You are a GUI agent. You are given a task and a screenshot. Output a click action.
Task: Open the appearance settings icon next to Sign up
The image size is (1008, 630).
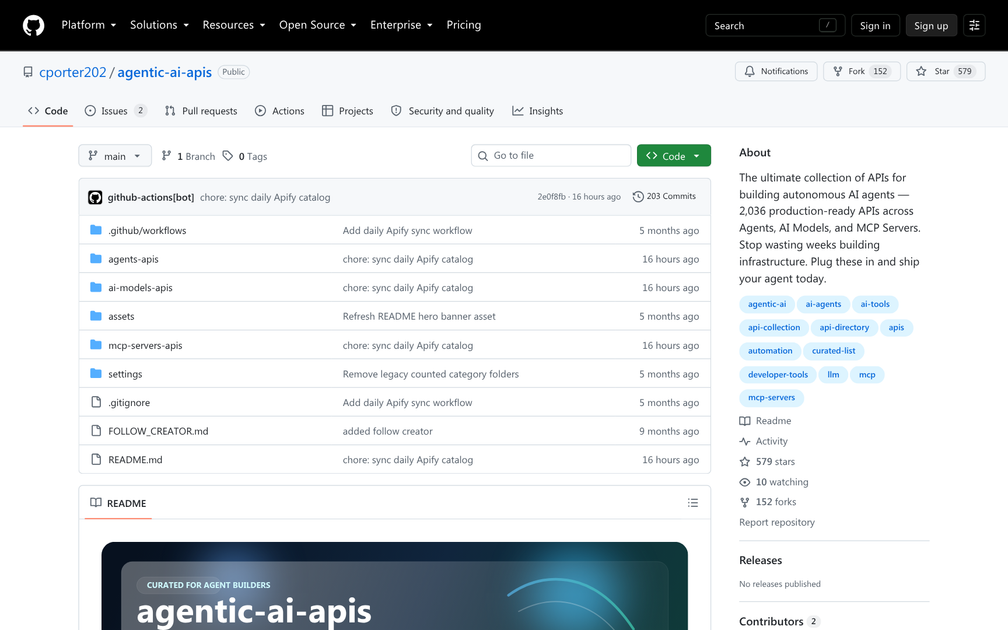point(974,25)
